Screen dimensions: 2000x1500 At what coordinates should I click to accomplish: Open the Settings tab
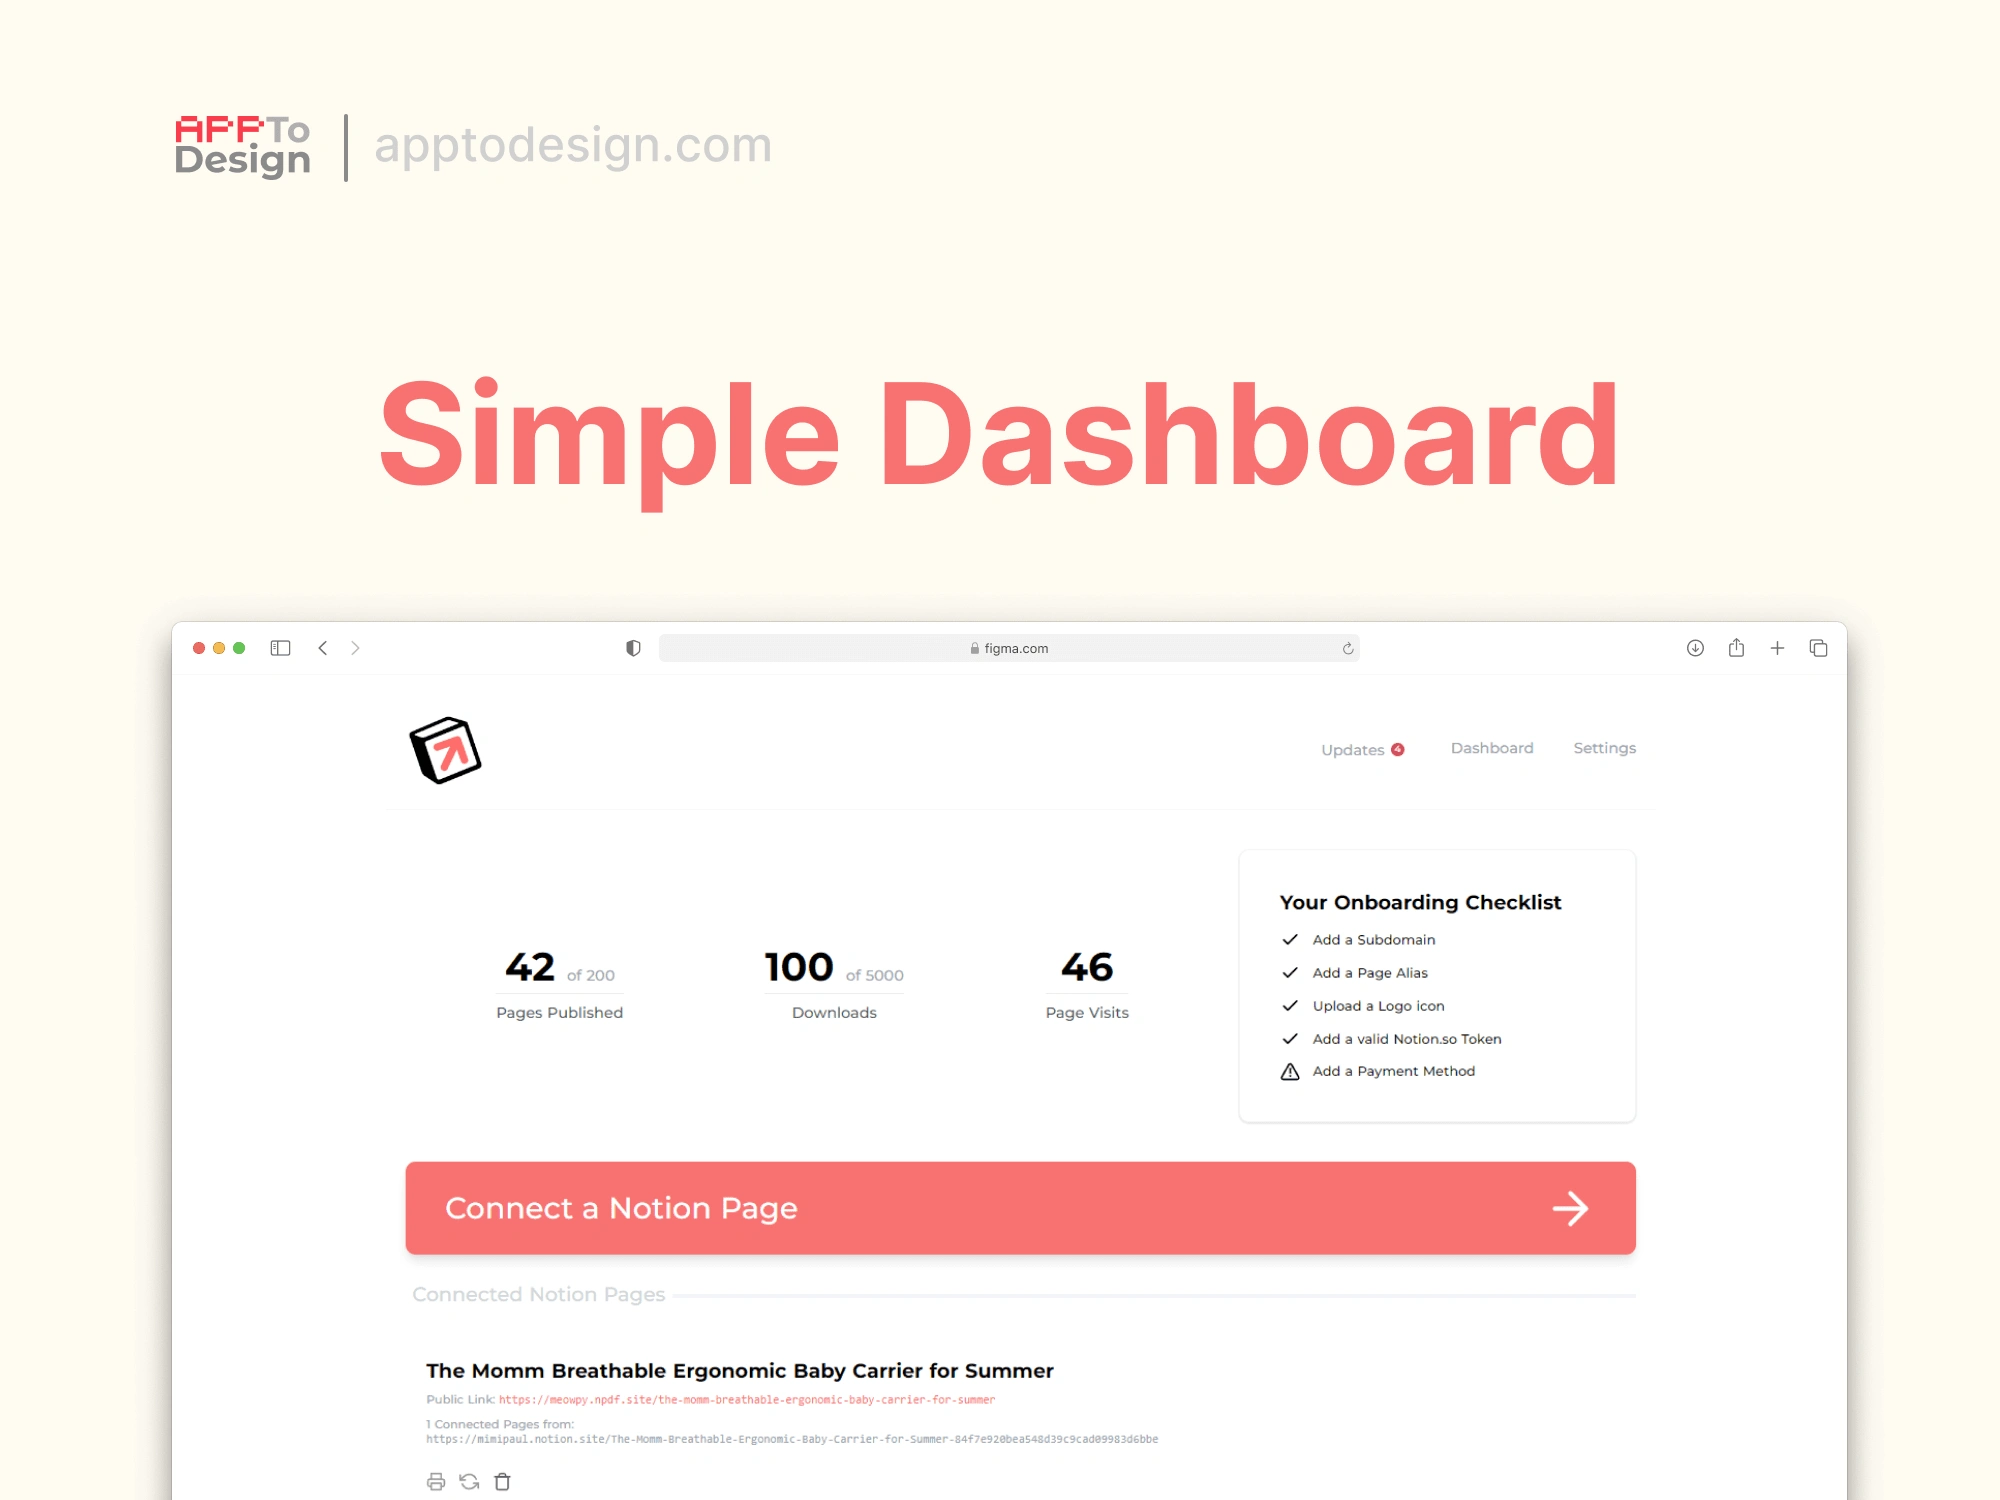coord(1605,747)
